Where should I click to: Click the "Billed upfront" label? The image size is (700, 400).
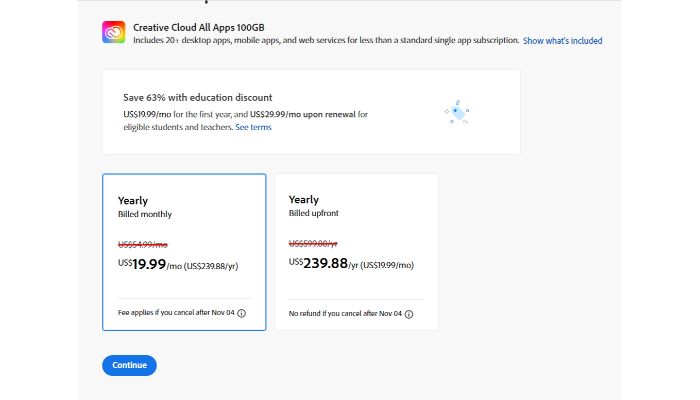click(x=313, y=214)
